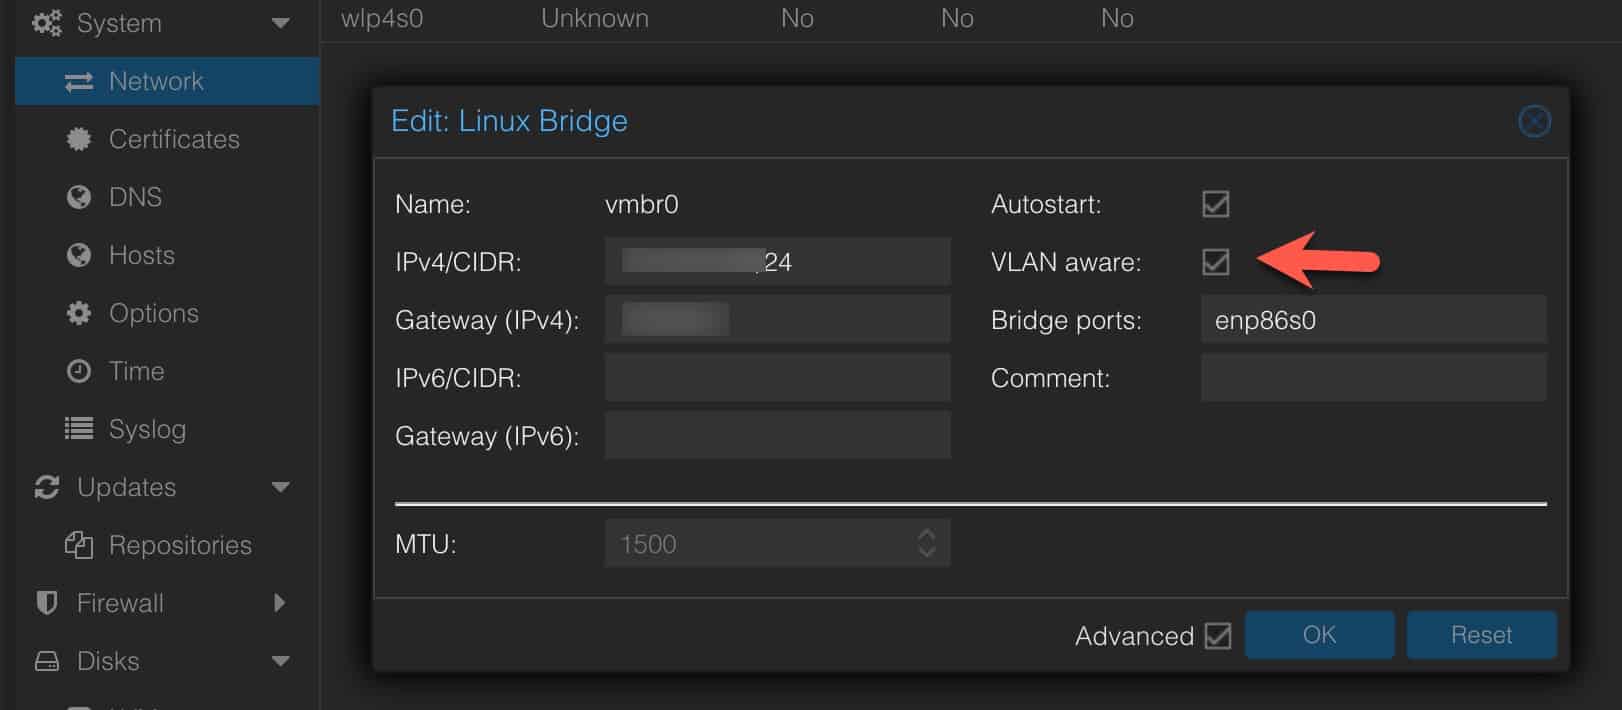Select the Network menu item

click(156, 81)
